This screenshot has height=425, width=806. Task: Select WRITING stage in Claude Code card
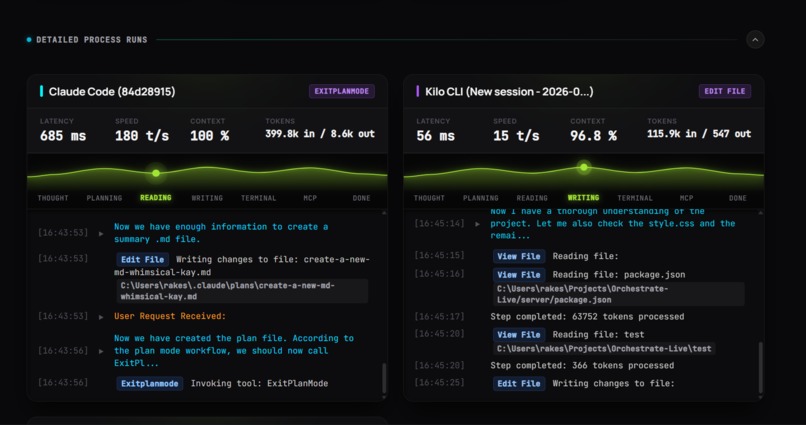pos(207,198)
